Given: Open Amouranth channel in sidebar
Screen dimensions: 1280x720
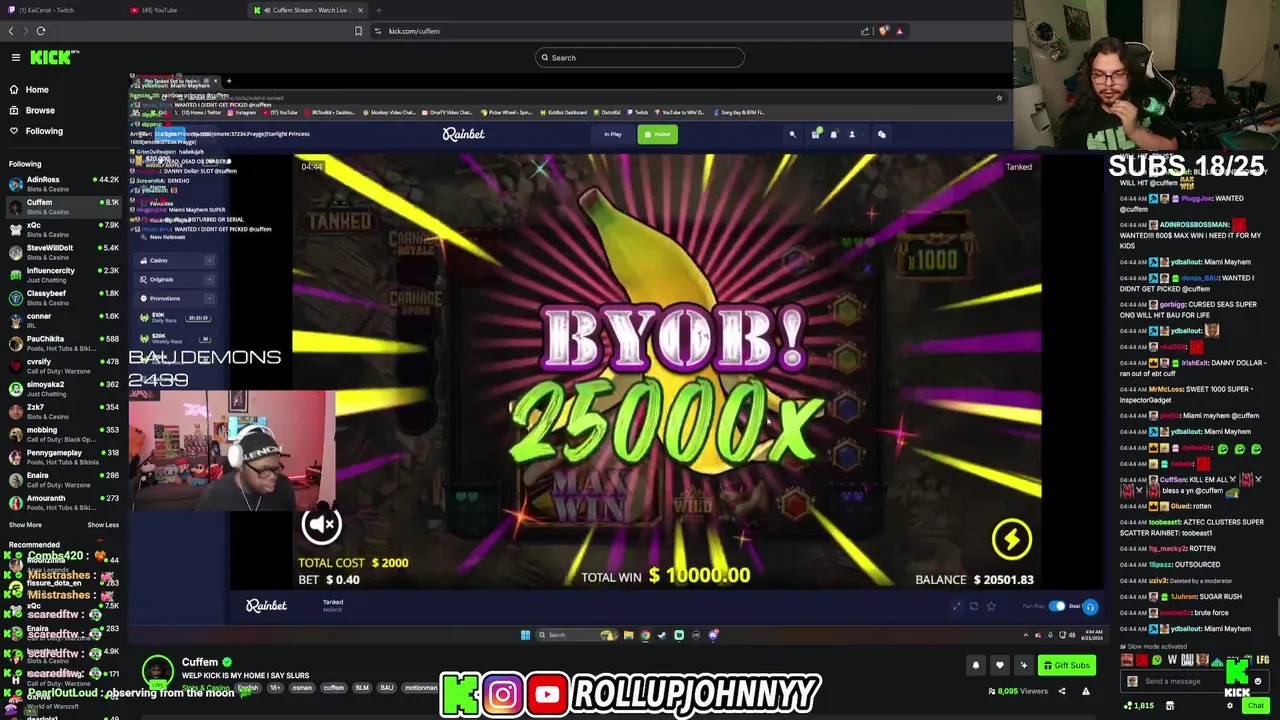Looking at the screenshot, I should [x=62, y=502].
